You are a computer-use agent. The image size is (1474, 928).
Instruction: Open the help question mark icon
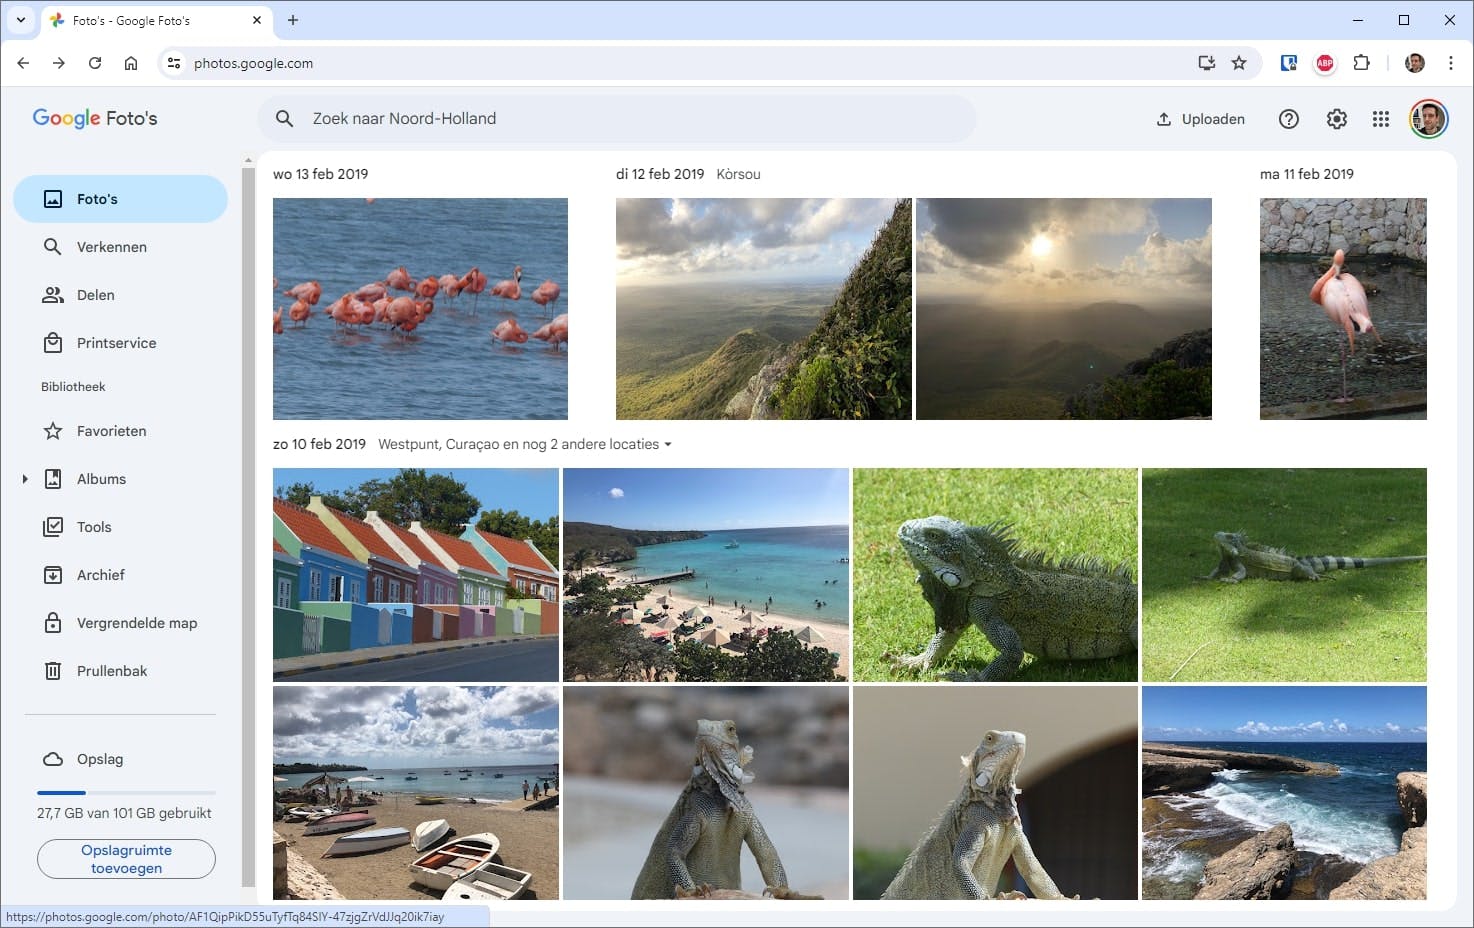[1289, 119]
